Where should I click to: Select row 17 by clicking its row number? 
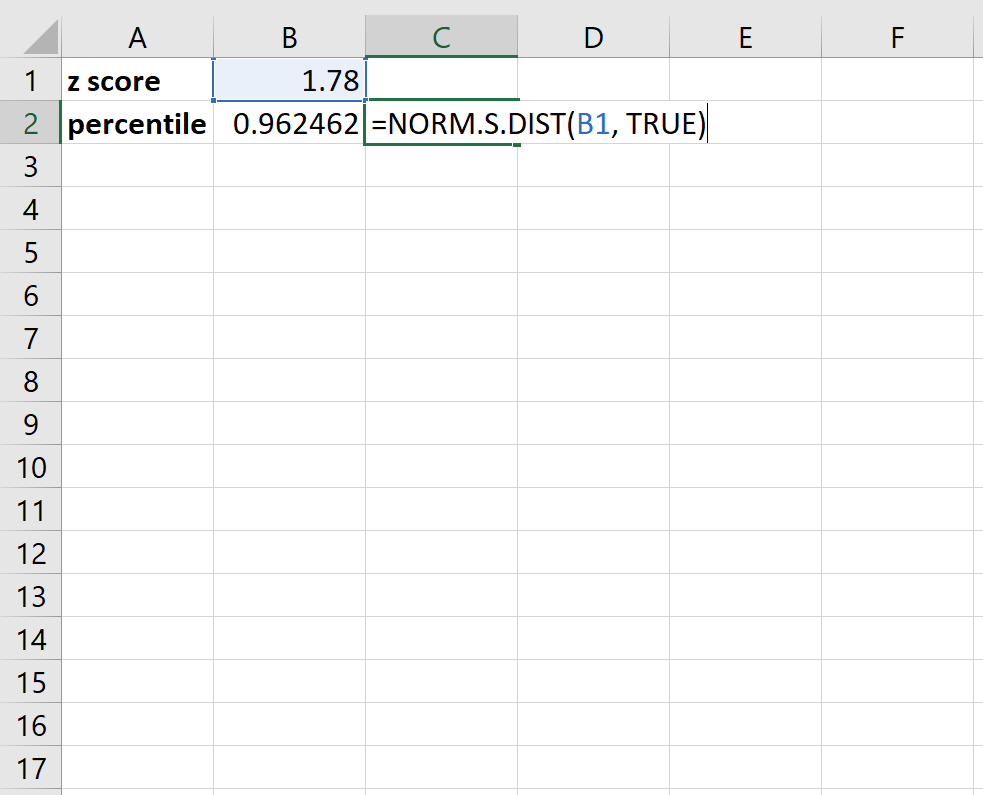[30, 768]
